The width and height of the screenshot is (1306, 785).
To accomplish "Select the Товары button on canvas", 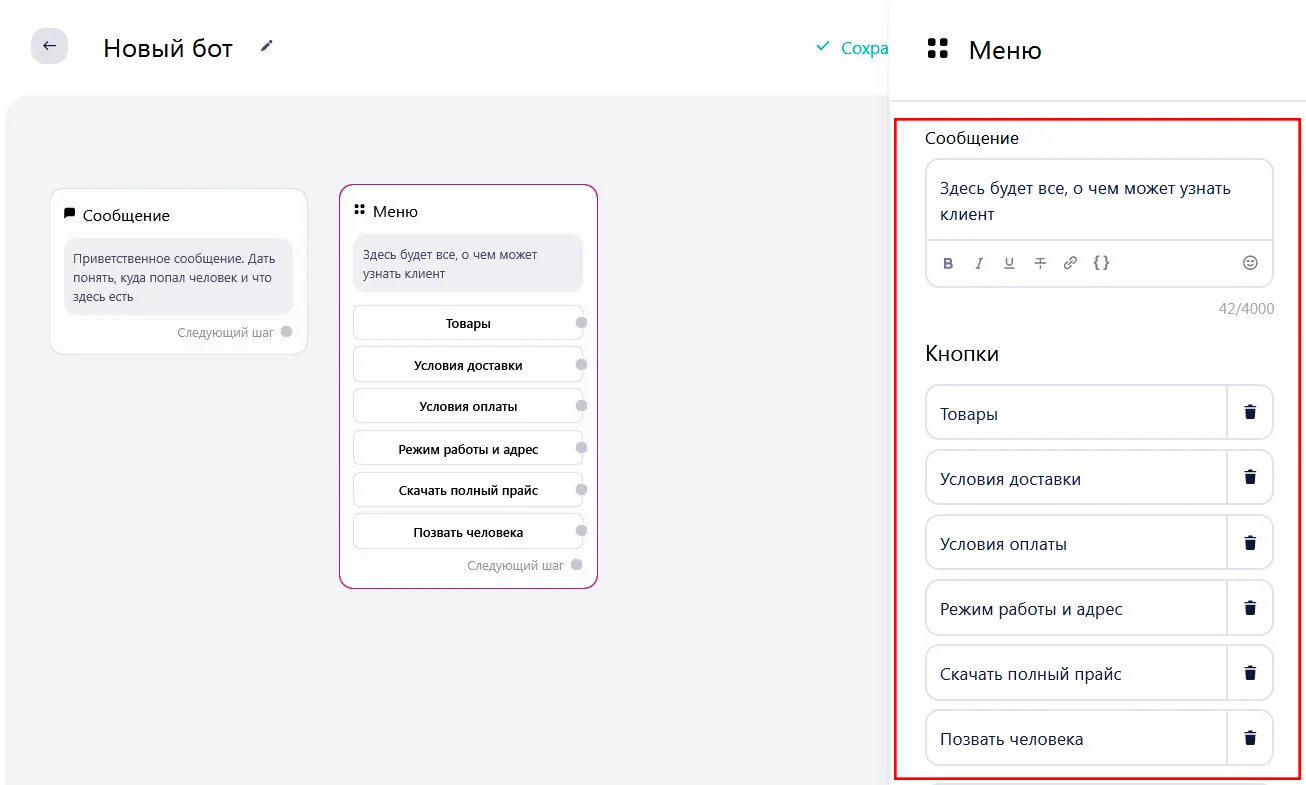I will tap(467, 323).
